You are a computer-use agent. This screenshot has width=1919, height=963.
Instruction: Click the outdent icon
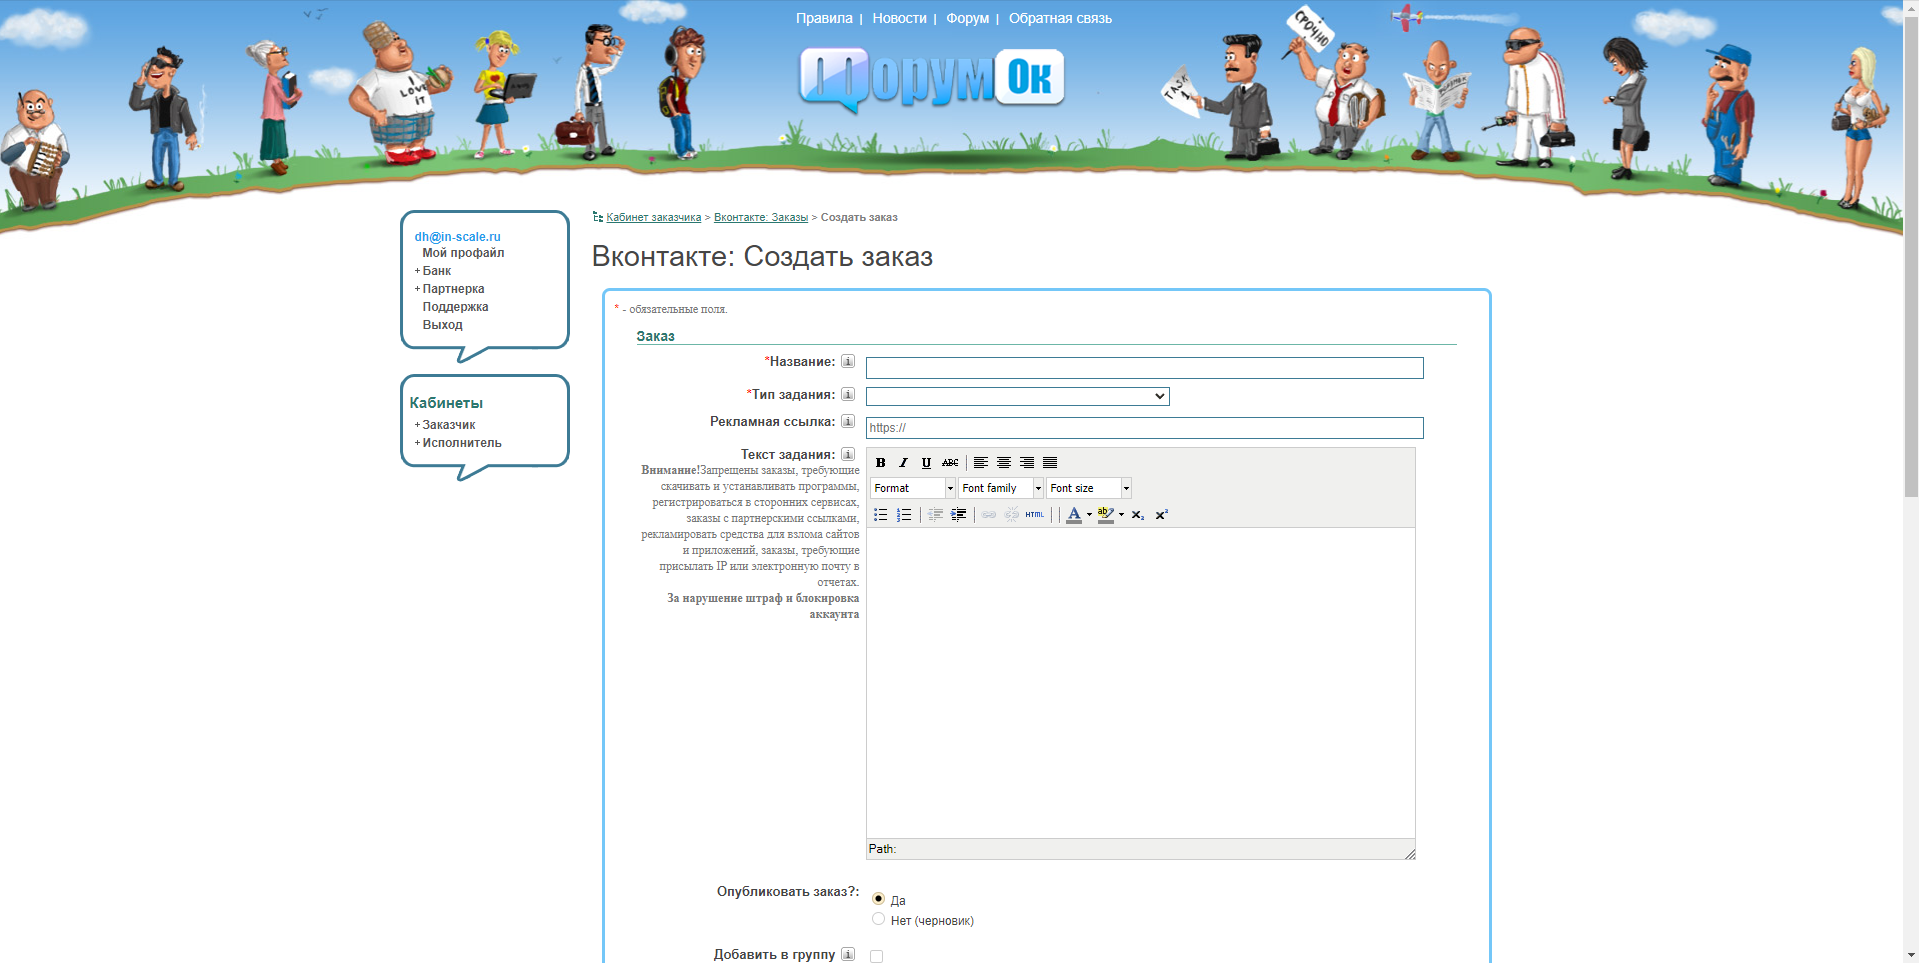pos(935,515)
